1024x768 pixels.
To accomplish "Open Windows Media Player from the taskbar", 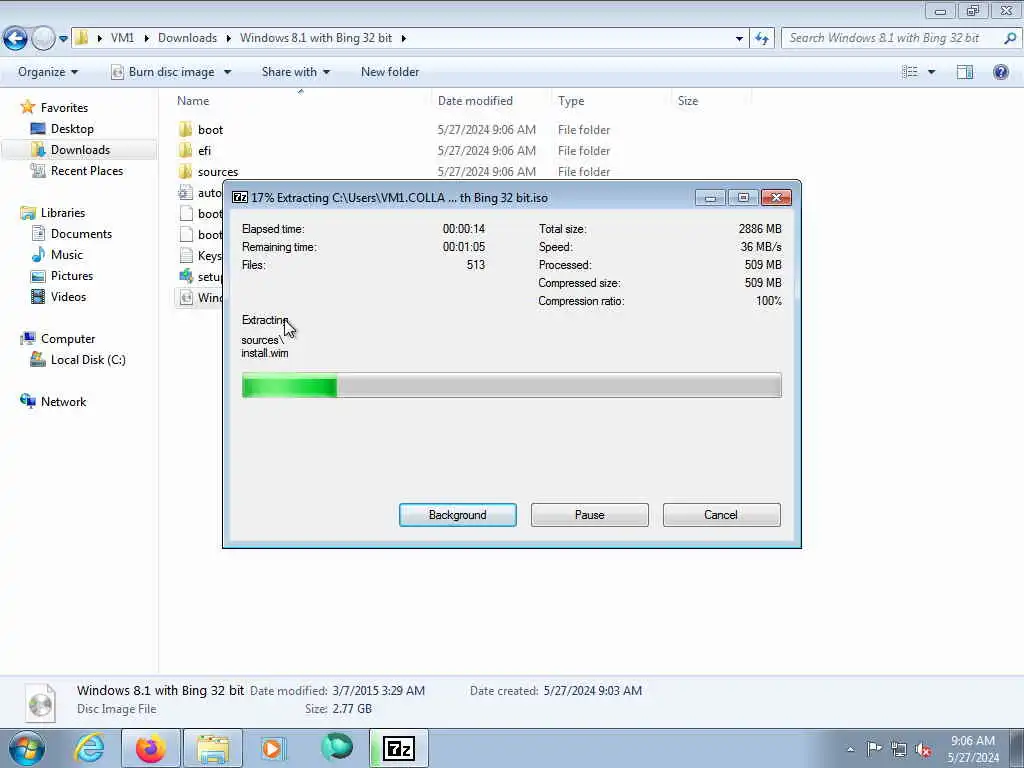I will [x=272, y=748].
